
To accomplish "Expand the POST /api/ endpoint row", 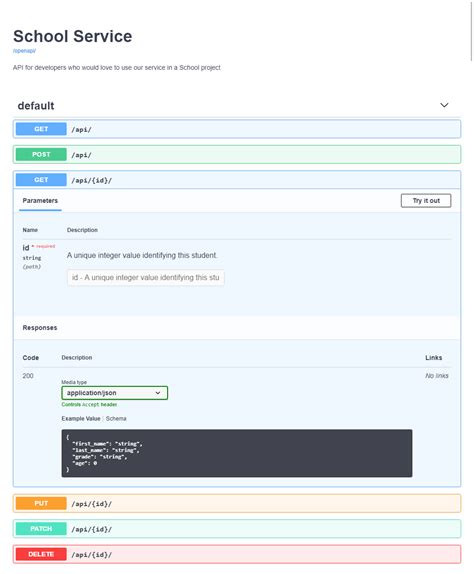I will click(237, 154).
